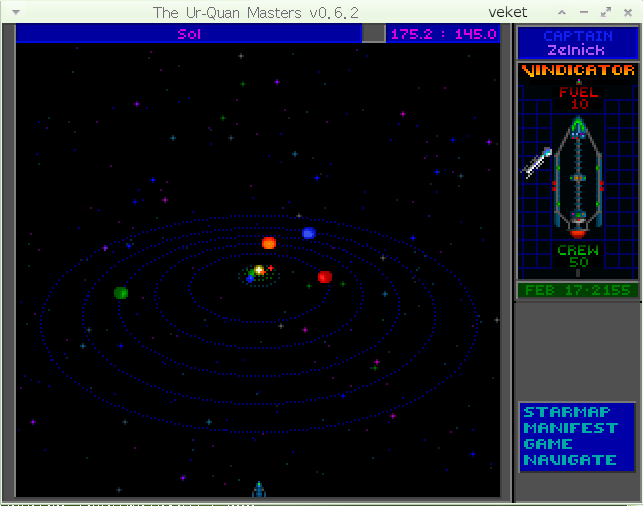
Task: Close the Ur-Quan Masters window
Action: [x=628, y=13]
